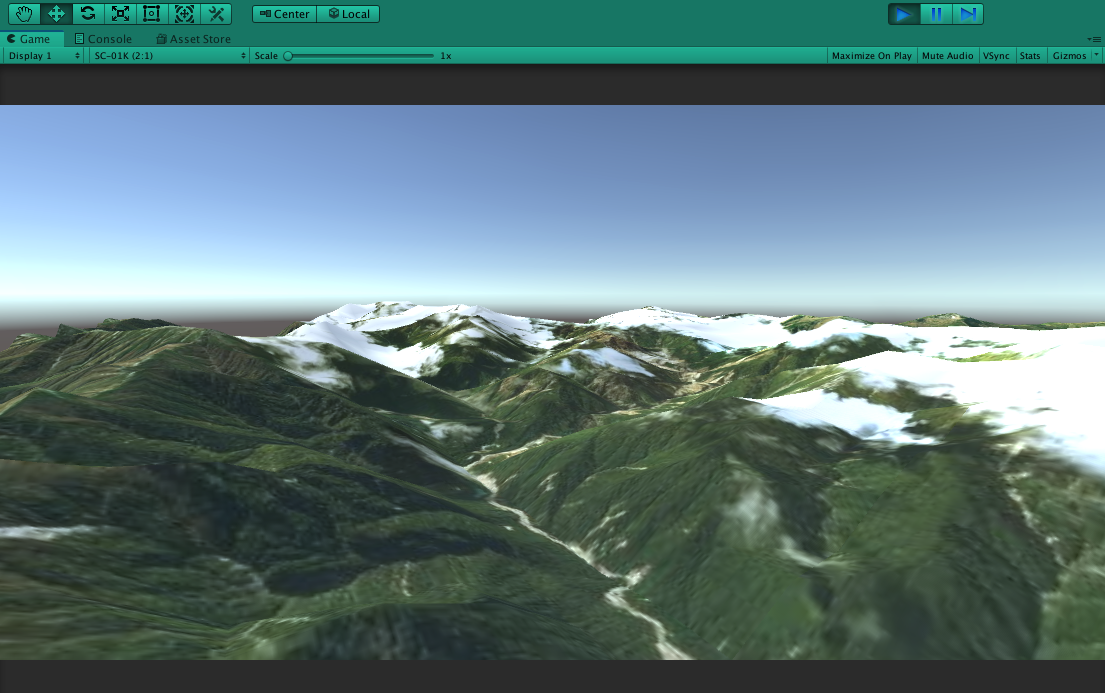Toggle VSync in the Game view
Screen dimensions: 1105x693
(x=996, y=56)
